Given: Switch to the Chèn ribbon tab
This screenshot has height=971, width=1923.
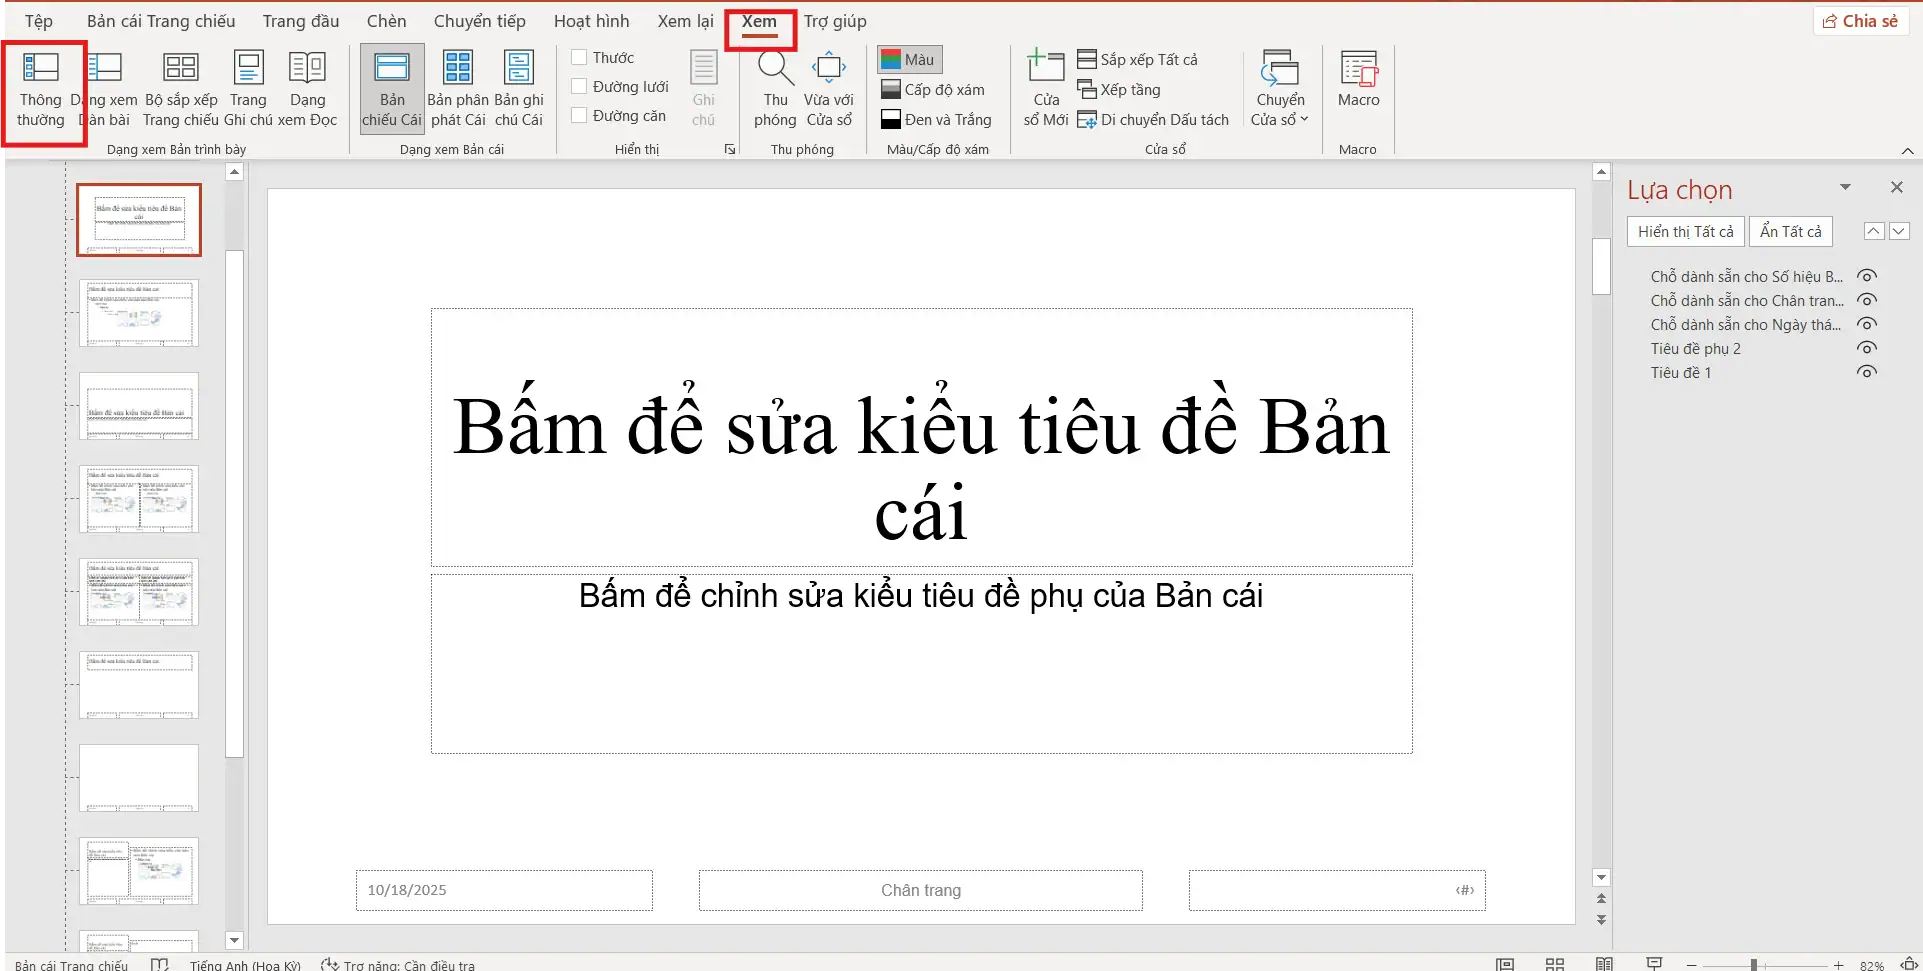Looking at the screenshot, I should pyautogui.click(x=385, y=20).
